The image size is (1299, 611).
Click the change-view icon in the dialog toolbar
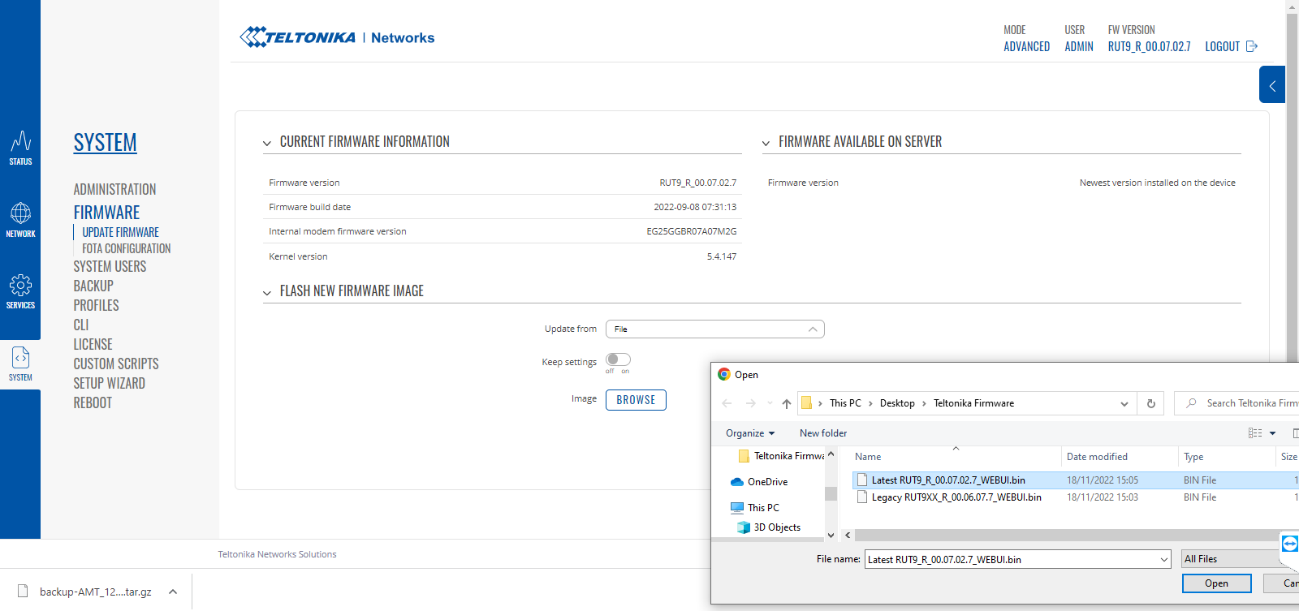coord(1255,433)
